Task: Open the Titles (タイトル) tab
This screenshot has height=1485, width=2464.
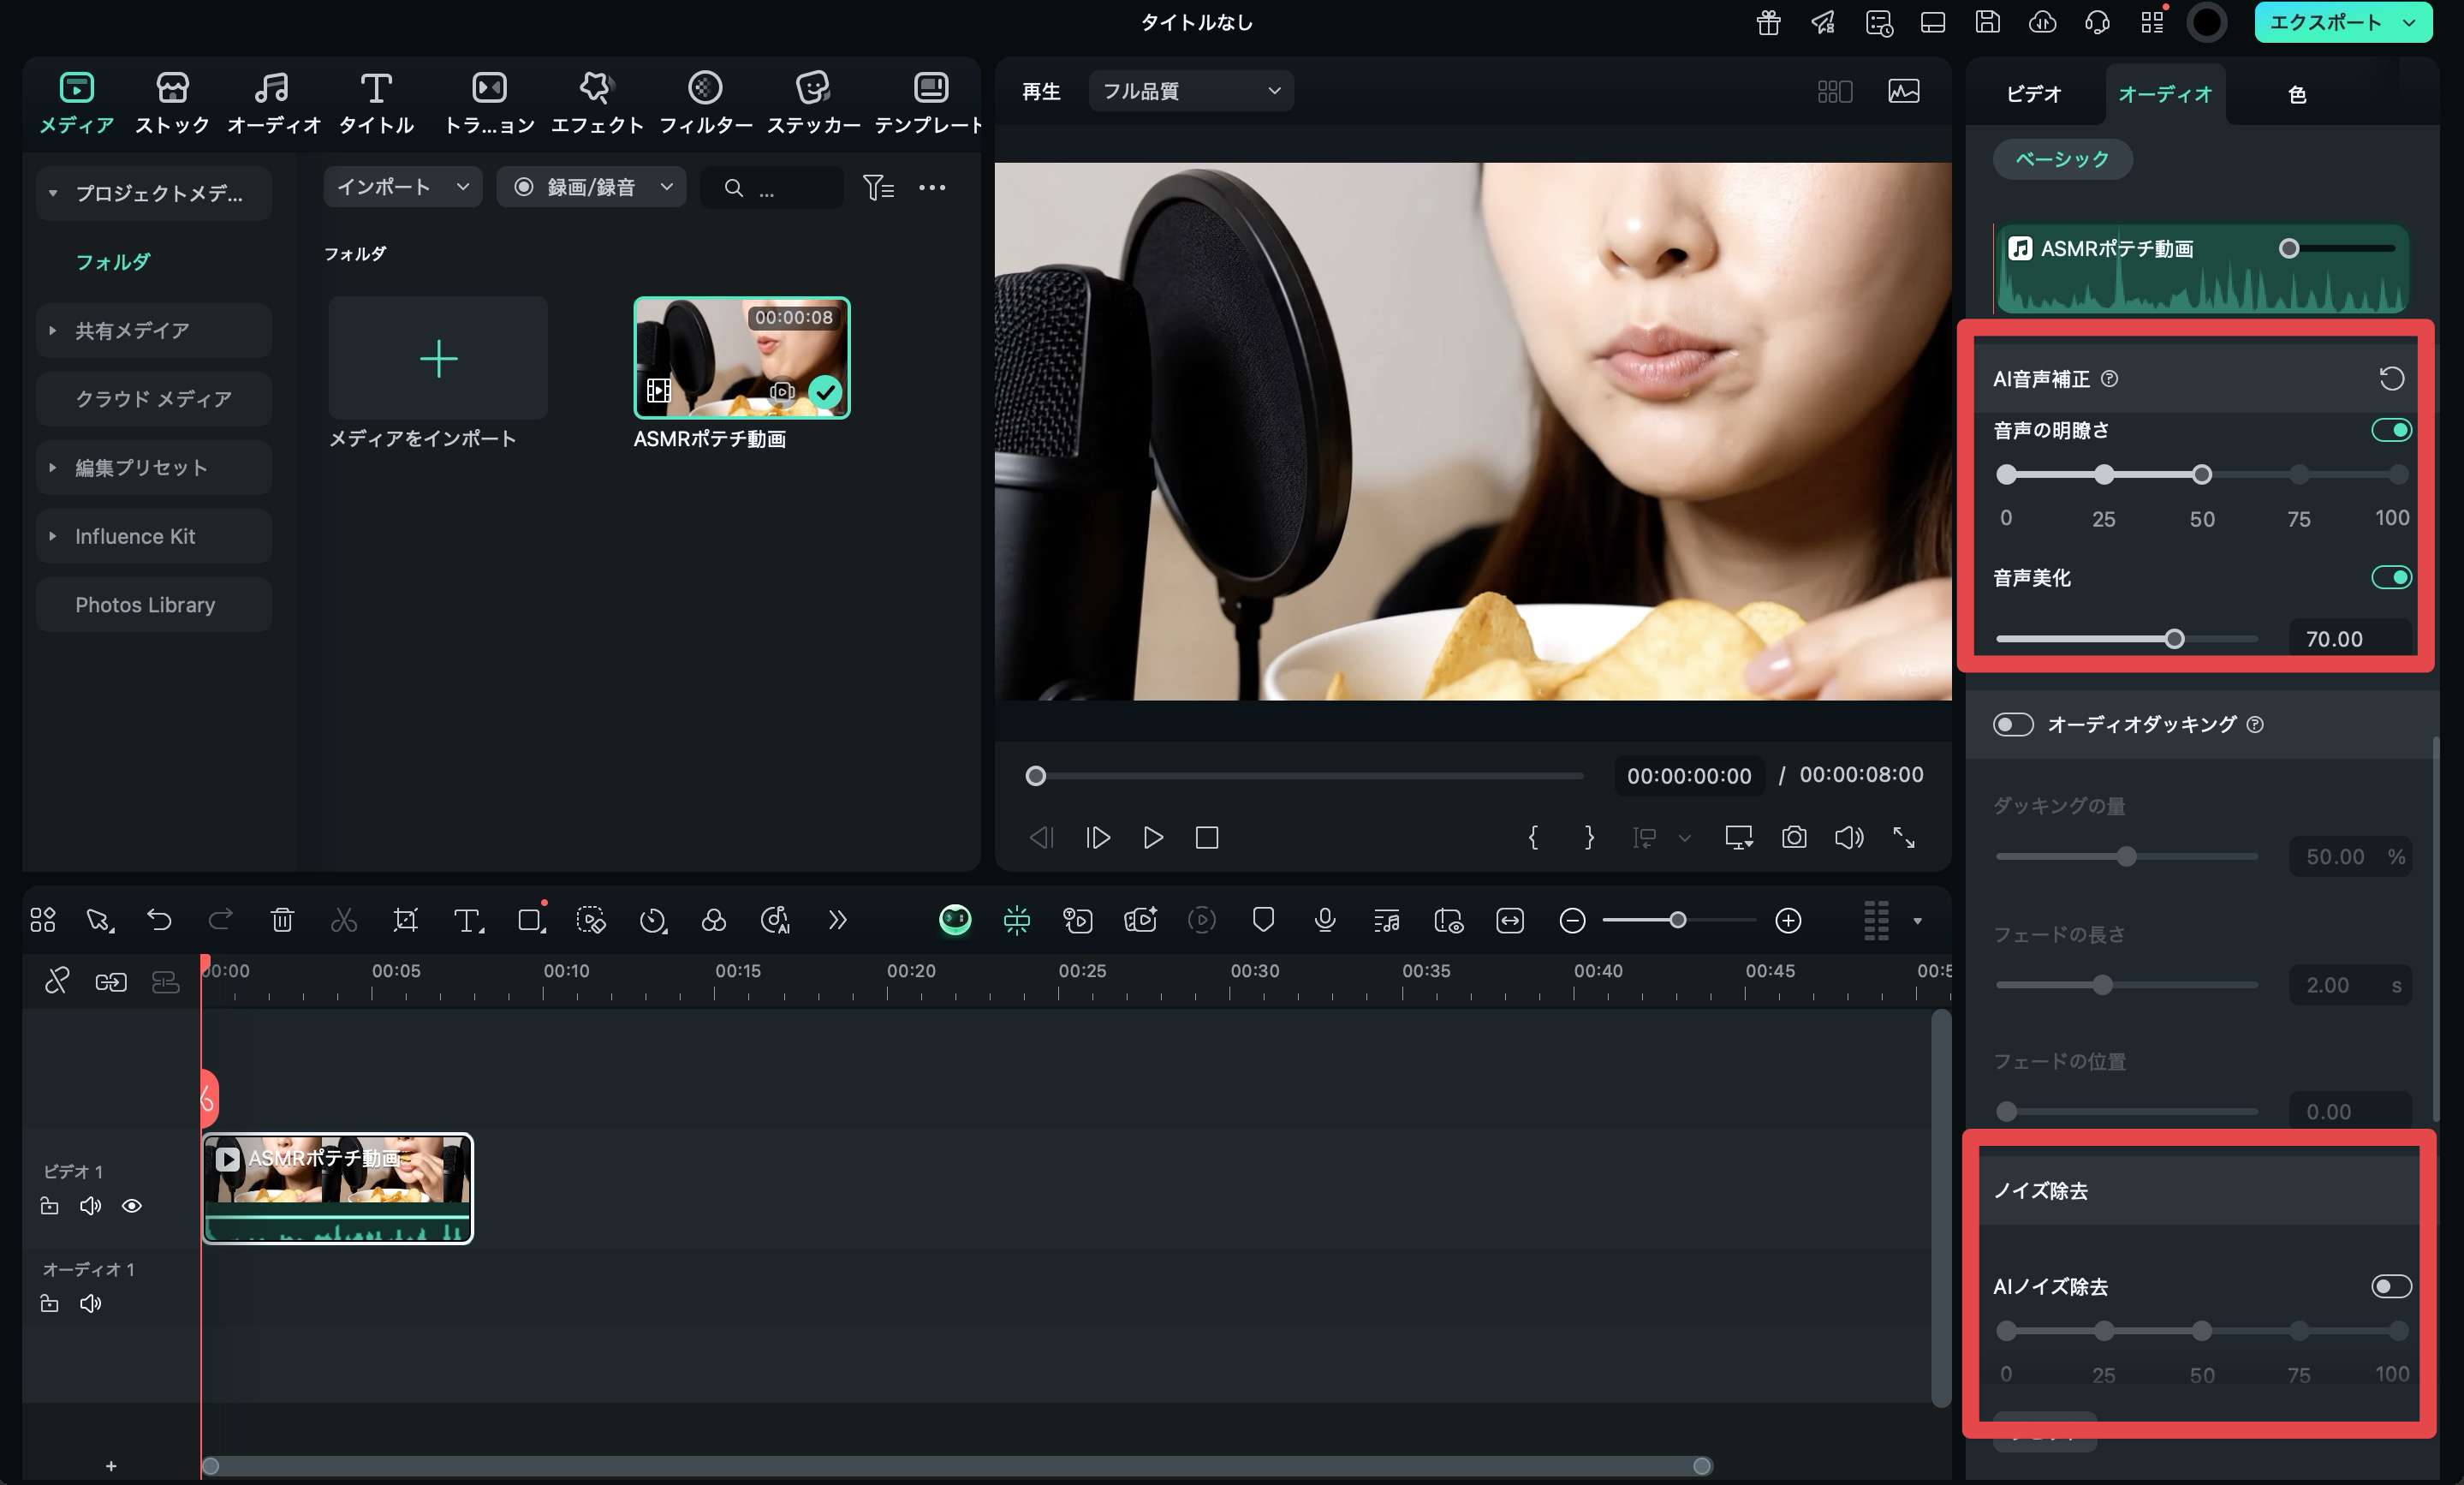Action: 376,102
